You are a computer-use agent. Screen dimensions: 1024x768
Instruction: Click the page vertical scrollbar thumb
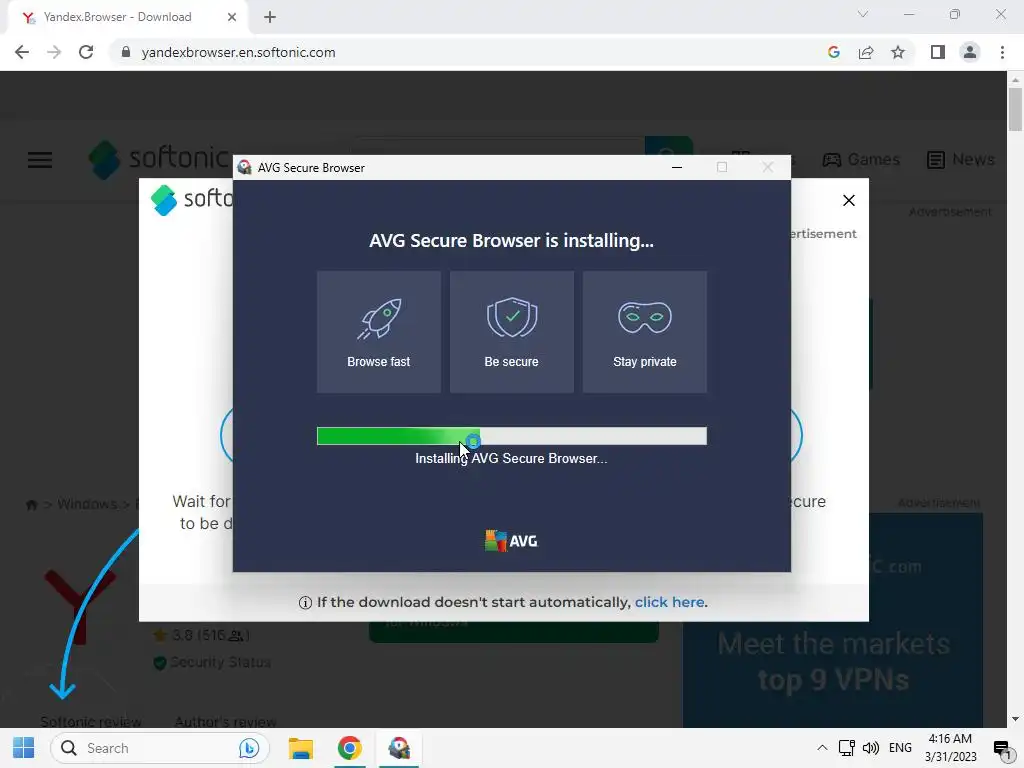1015,109
